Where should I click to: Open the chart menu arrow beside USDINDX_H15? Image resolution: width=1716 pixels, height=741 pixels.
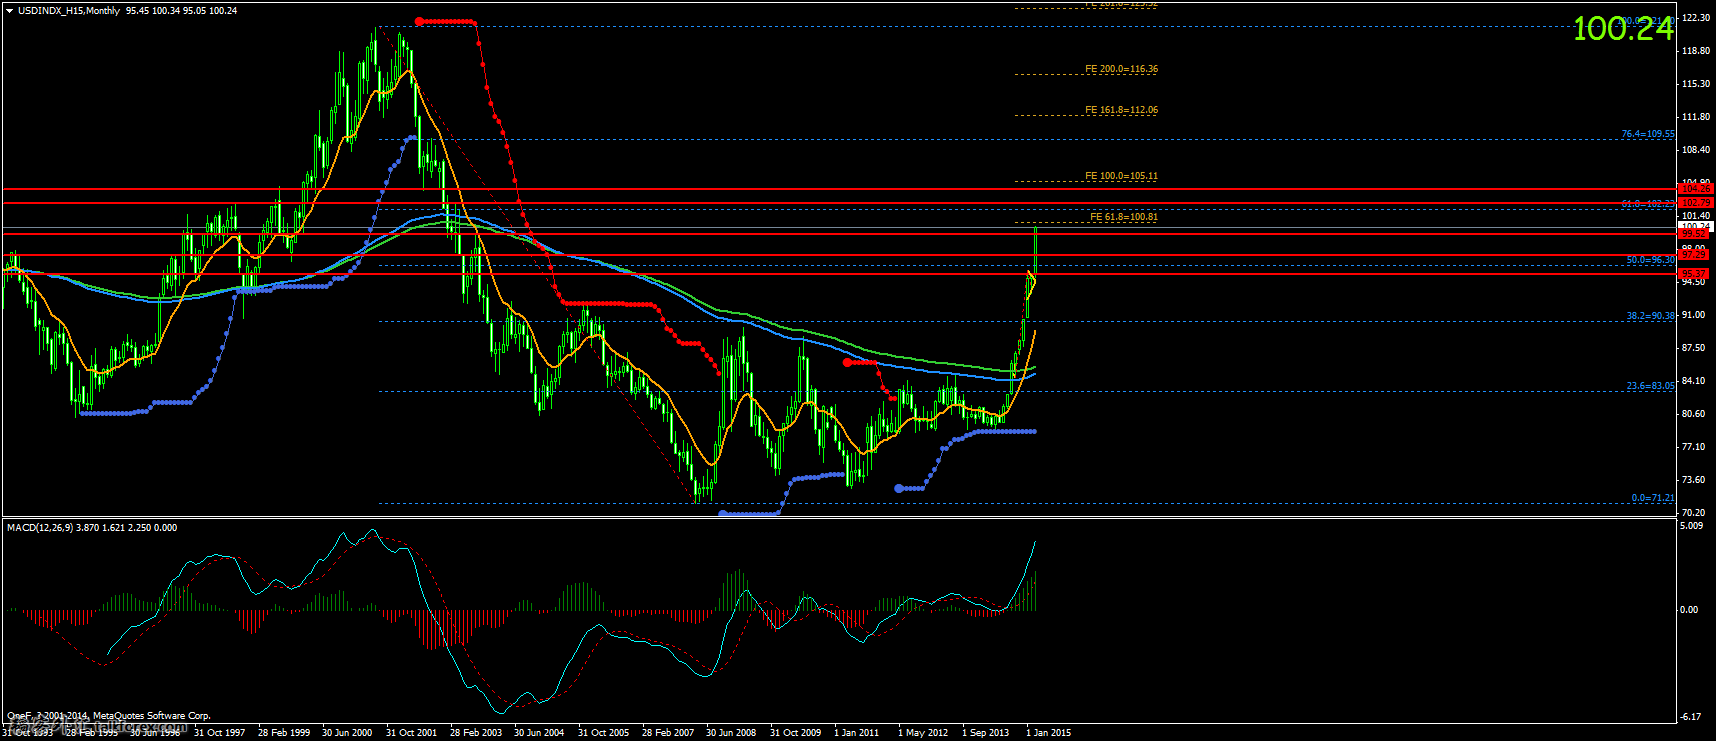pyautogui.click(x=10, y=11)
